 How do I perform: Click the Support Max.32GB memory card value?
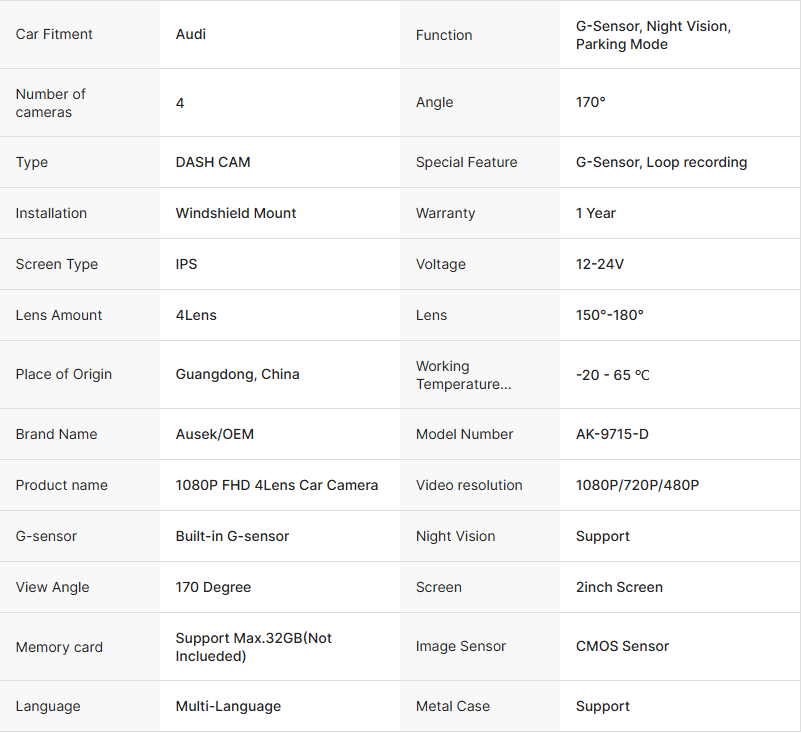254,647
